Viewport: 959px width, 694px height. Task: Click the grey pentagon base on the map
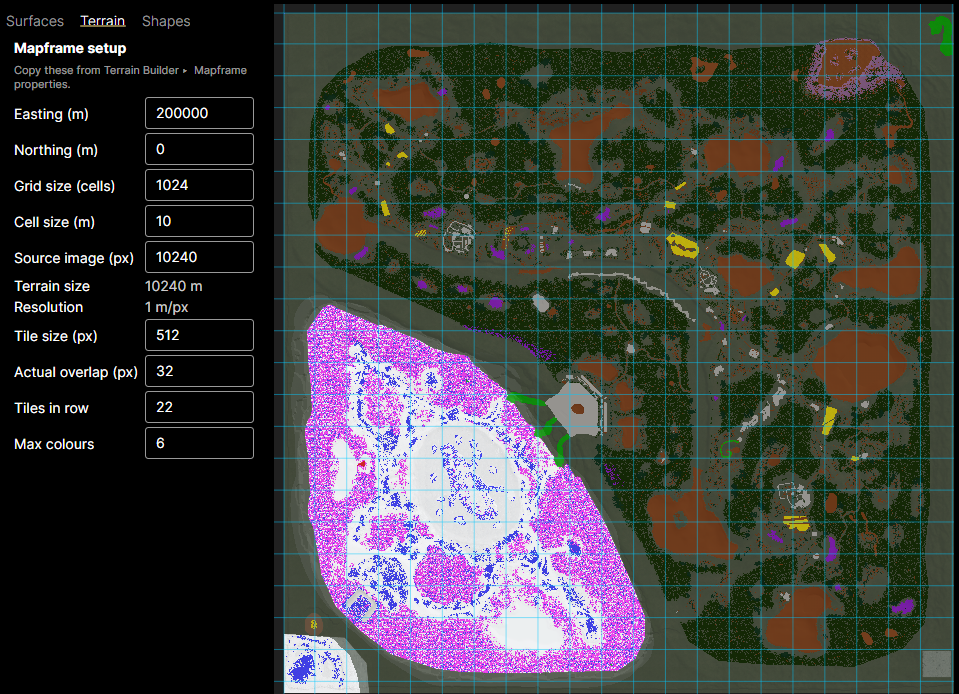click(x=575, y=408)
